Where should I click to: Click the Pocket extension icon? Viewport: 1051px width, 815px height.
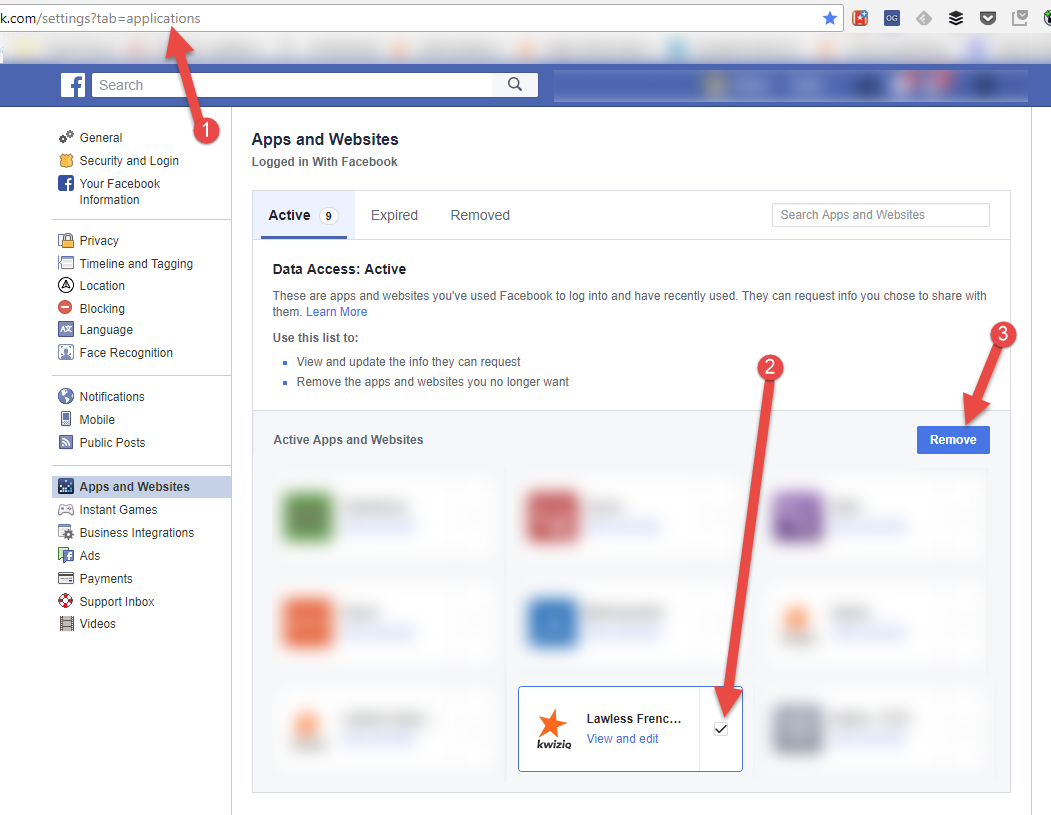click(x=988, y=17)
